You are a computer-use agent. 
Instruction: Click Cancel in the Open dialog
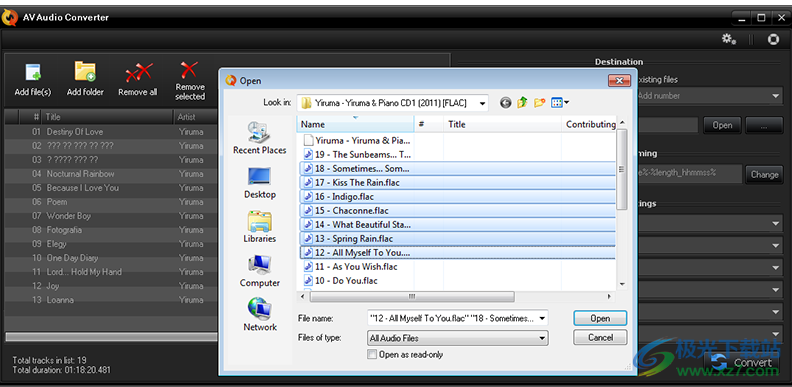click(600, 337)
